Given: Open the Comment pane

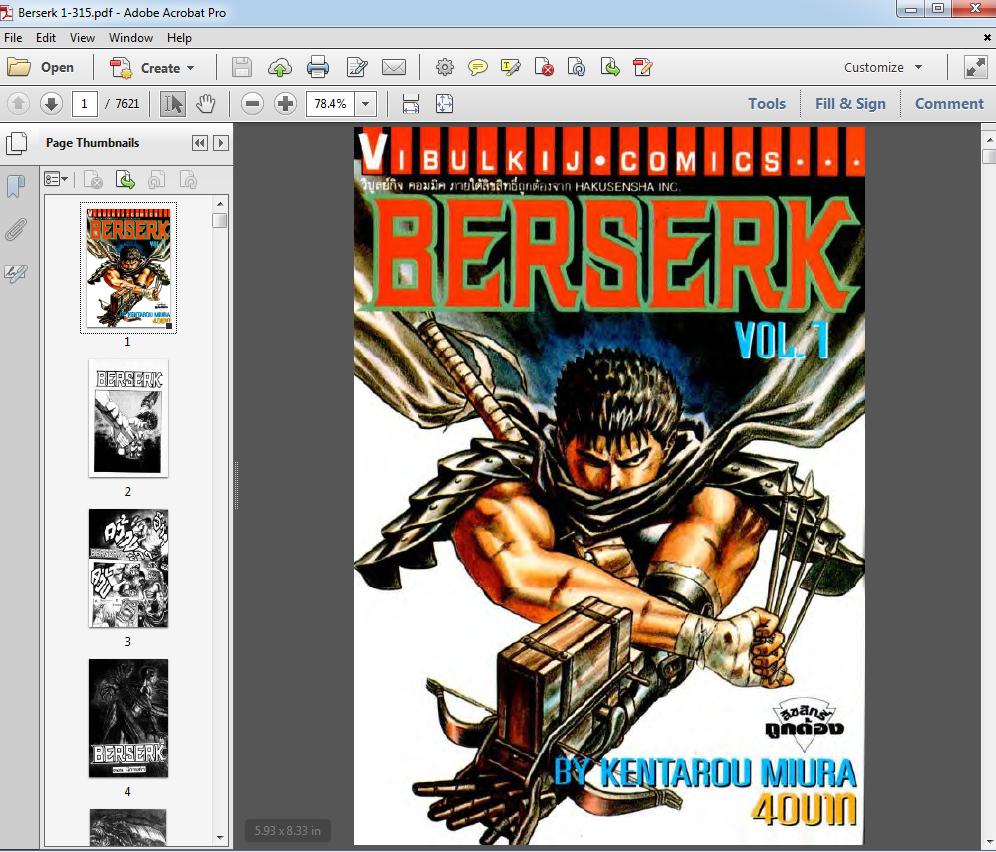Looking at the screenshot, I should [x=949, y=104].
